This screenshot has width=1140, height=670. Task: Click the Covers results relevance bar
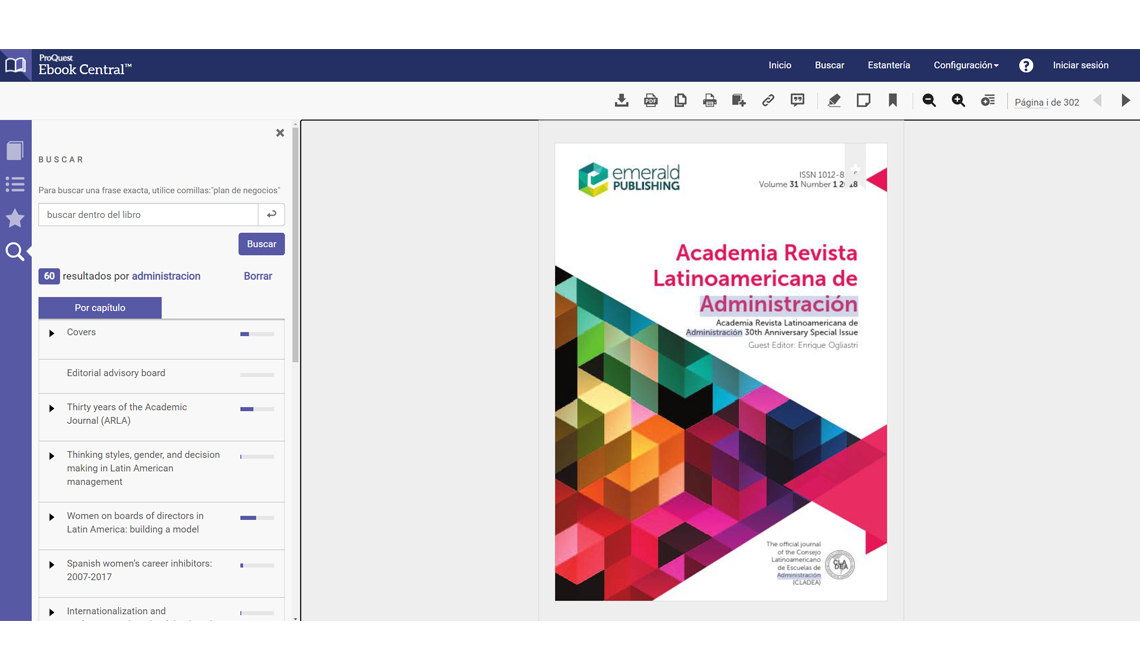(x=257, y=334)
